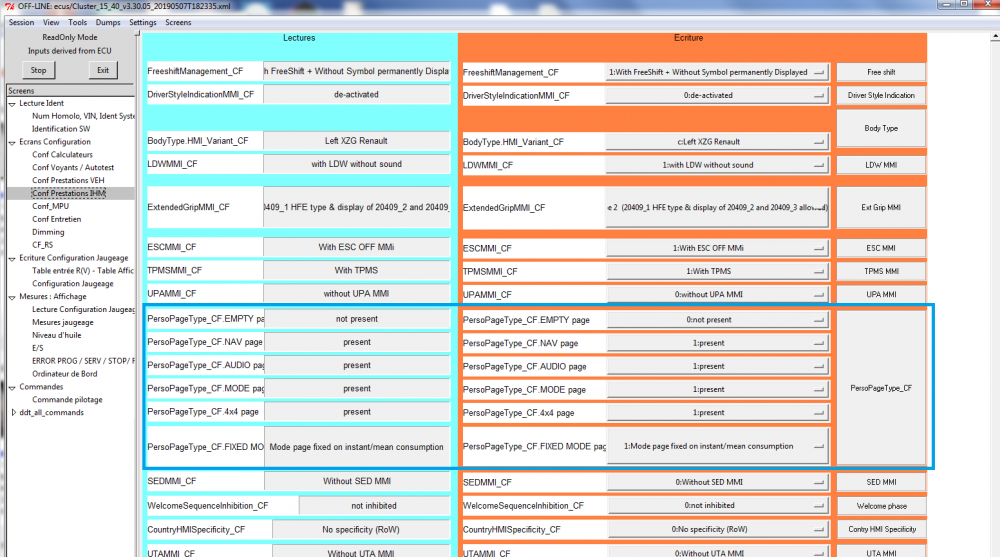Open PersoPageType_CF.NAV page dropdown
This screenshot has width=1000, height=557.
pyautogui.click(x=717, y=343)
